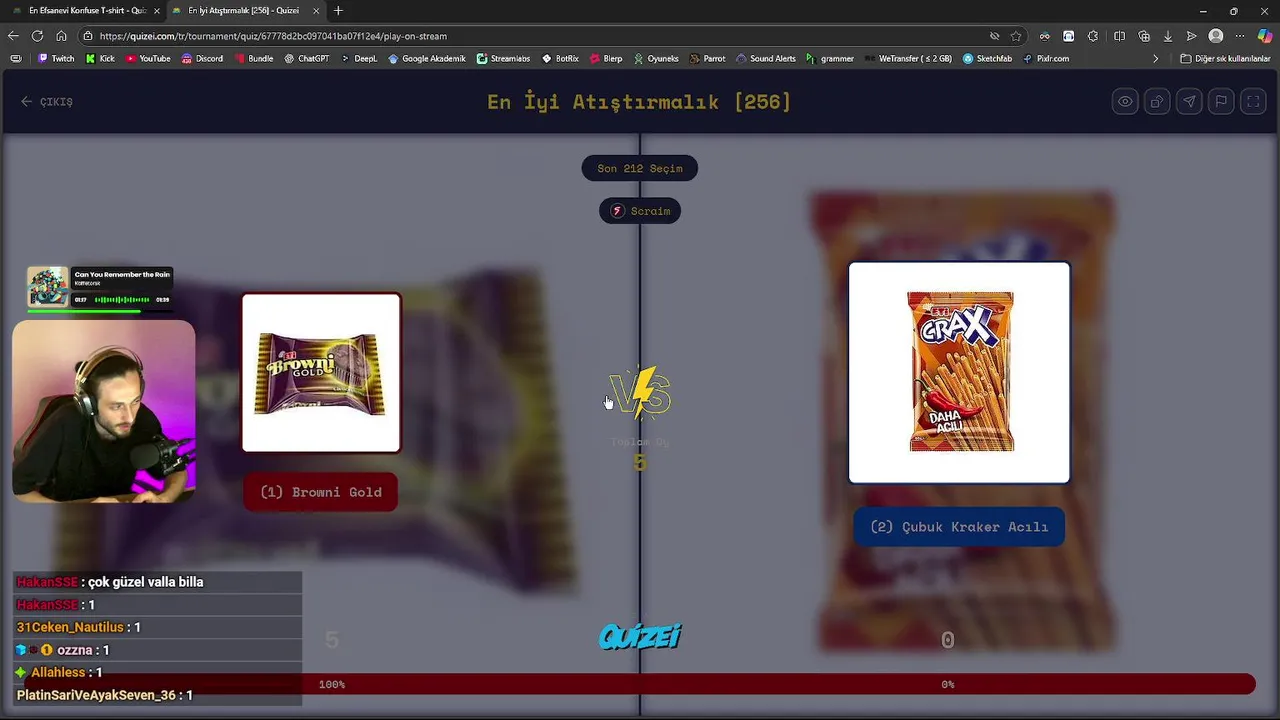Click the share/export icon next to the eye

point(1157,101)
